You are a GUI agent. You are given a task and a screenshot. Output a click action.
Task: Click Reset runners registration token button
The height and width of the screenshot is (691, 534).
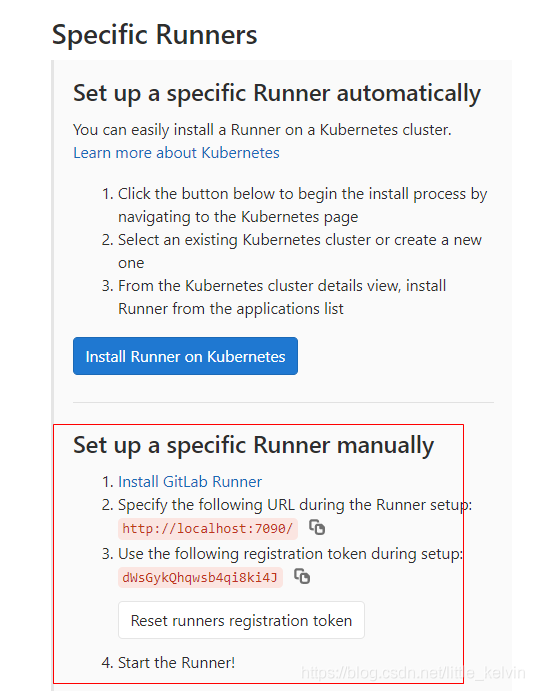pyautogui.click(x=241, y=620)
